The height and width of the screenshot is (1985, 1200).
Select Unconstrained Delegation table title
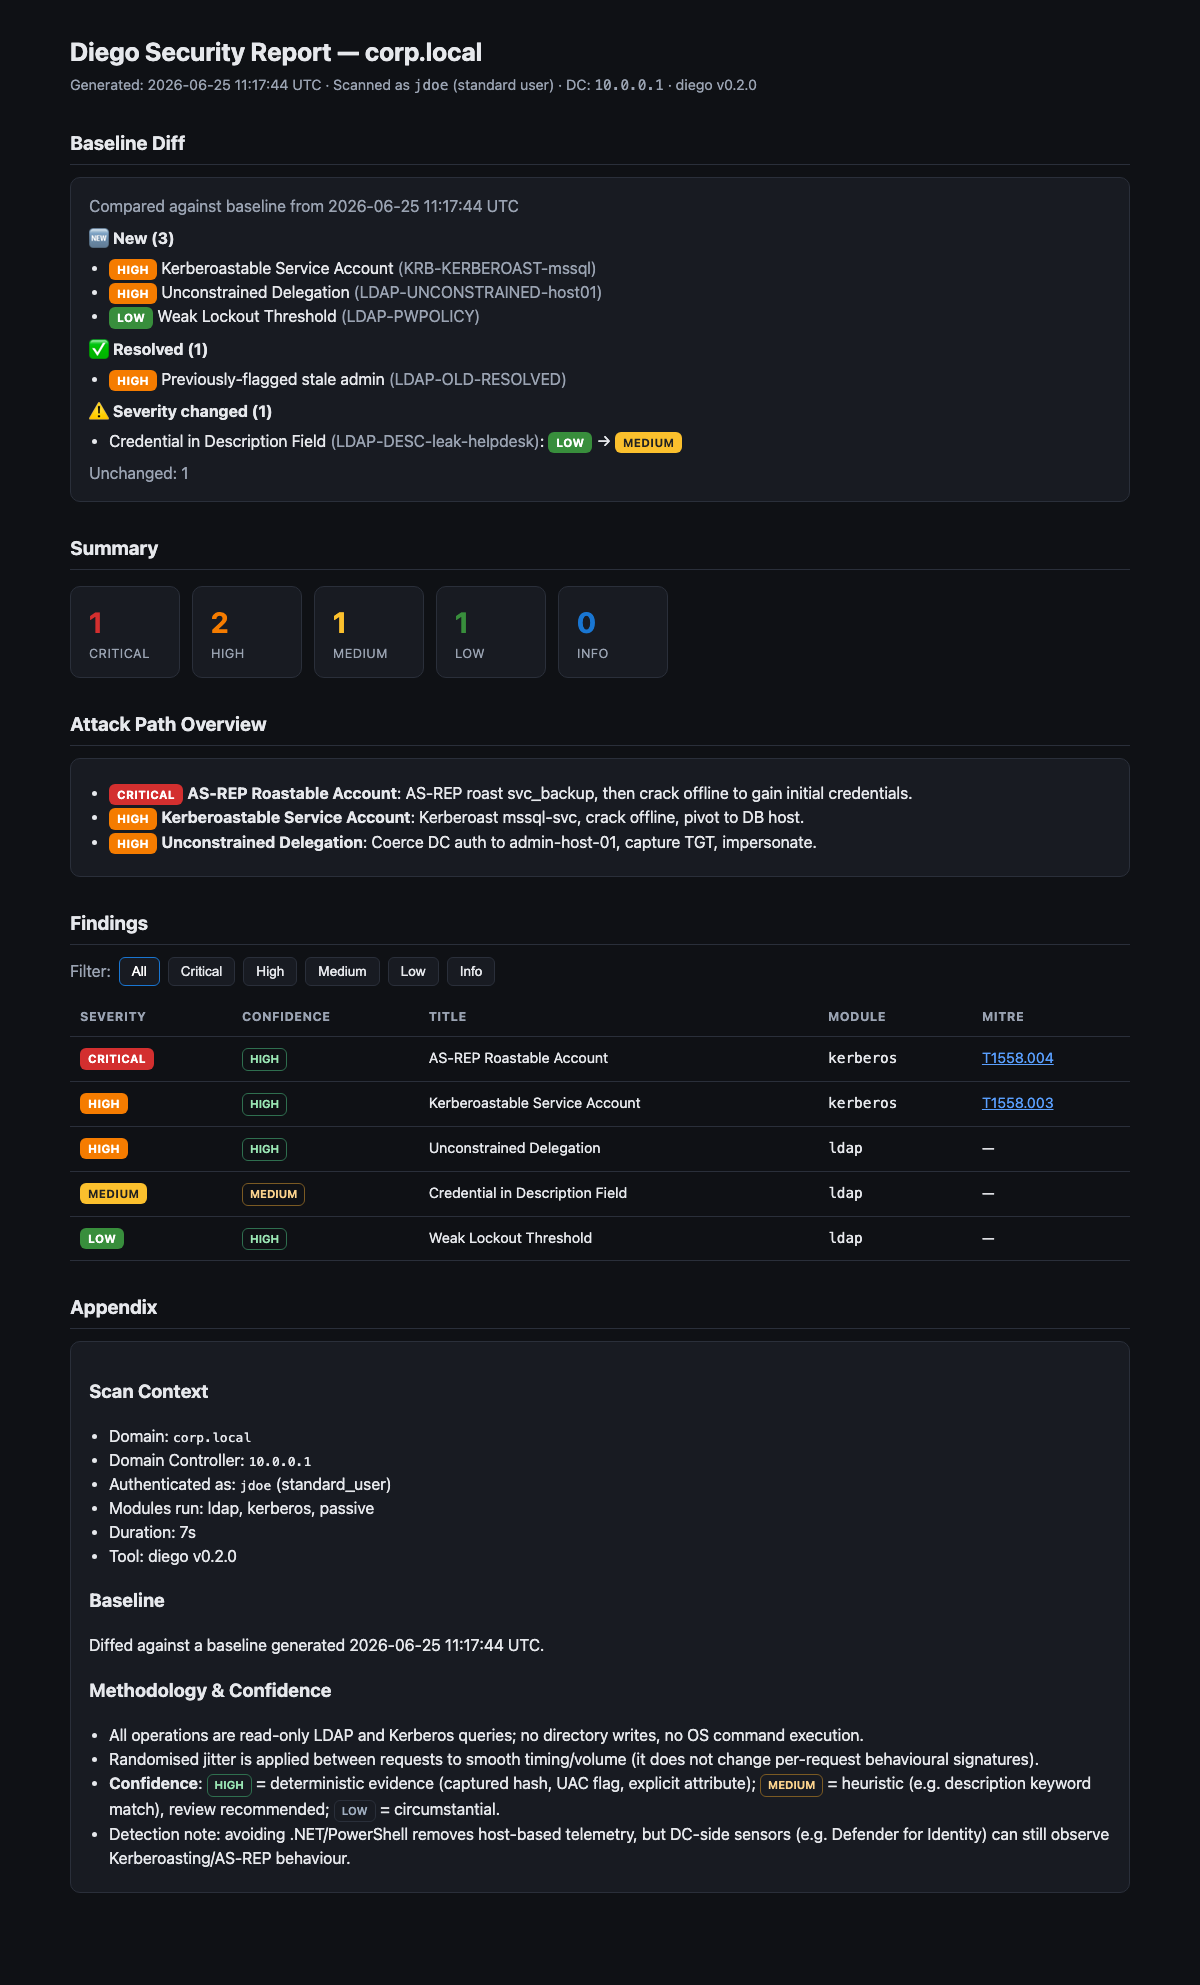pos(515,1148)
